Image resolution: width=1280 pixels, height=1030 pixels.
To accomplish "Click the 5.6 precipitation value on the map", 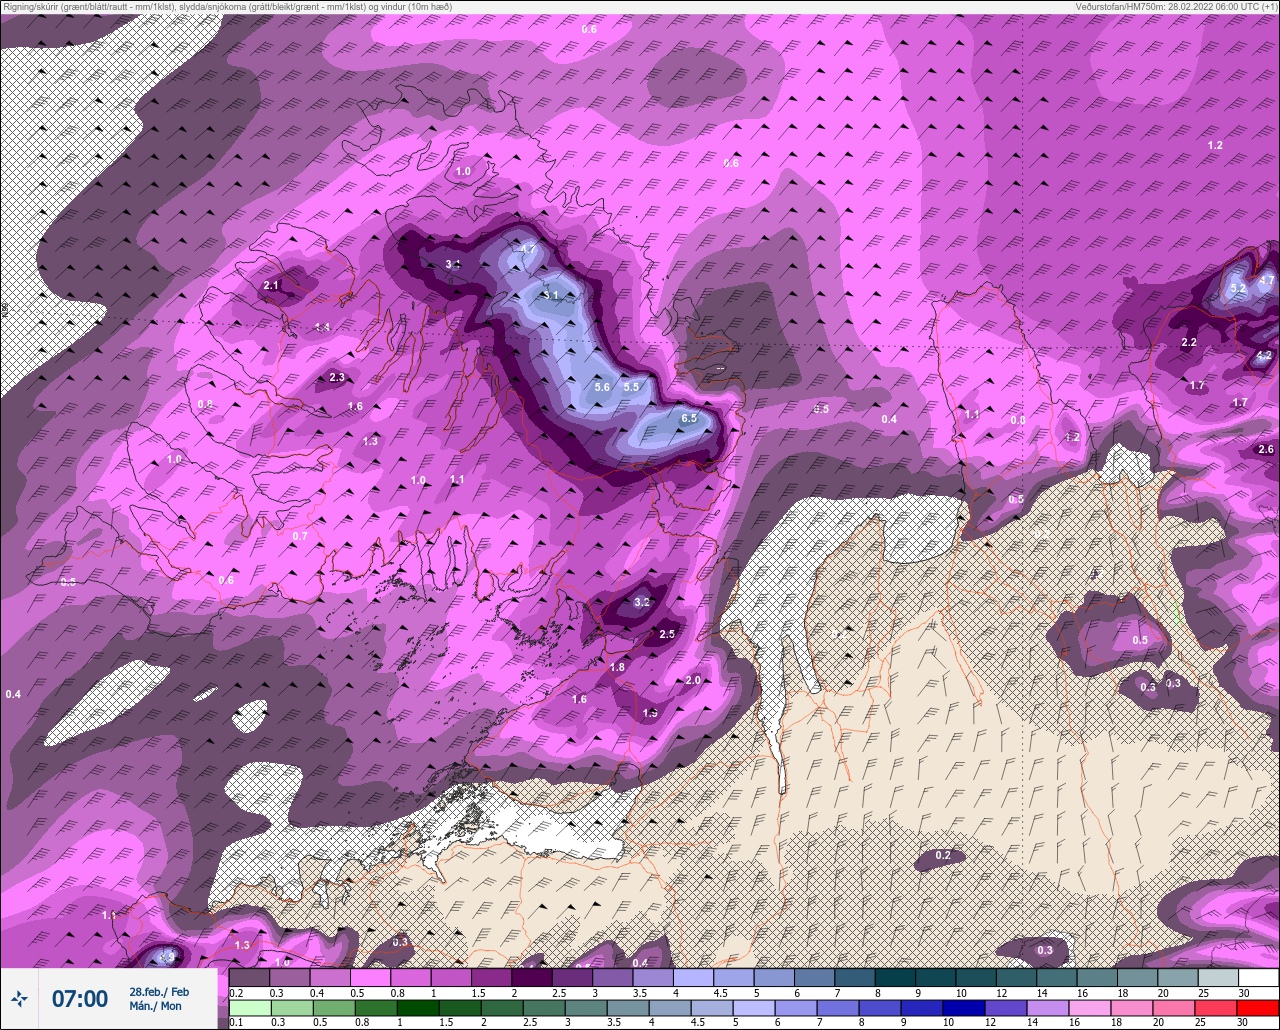I will [602, 387].
